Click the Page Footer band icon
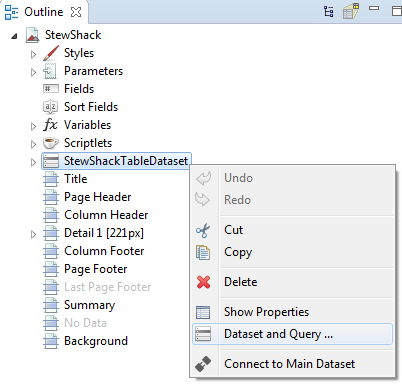 coord(51,269)
